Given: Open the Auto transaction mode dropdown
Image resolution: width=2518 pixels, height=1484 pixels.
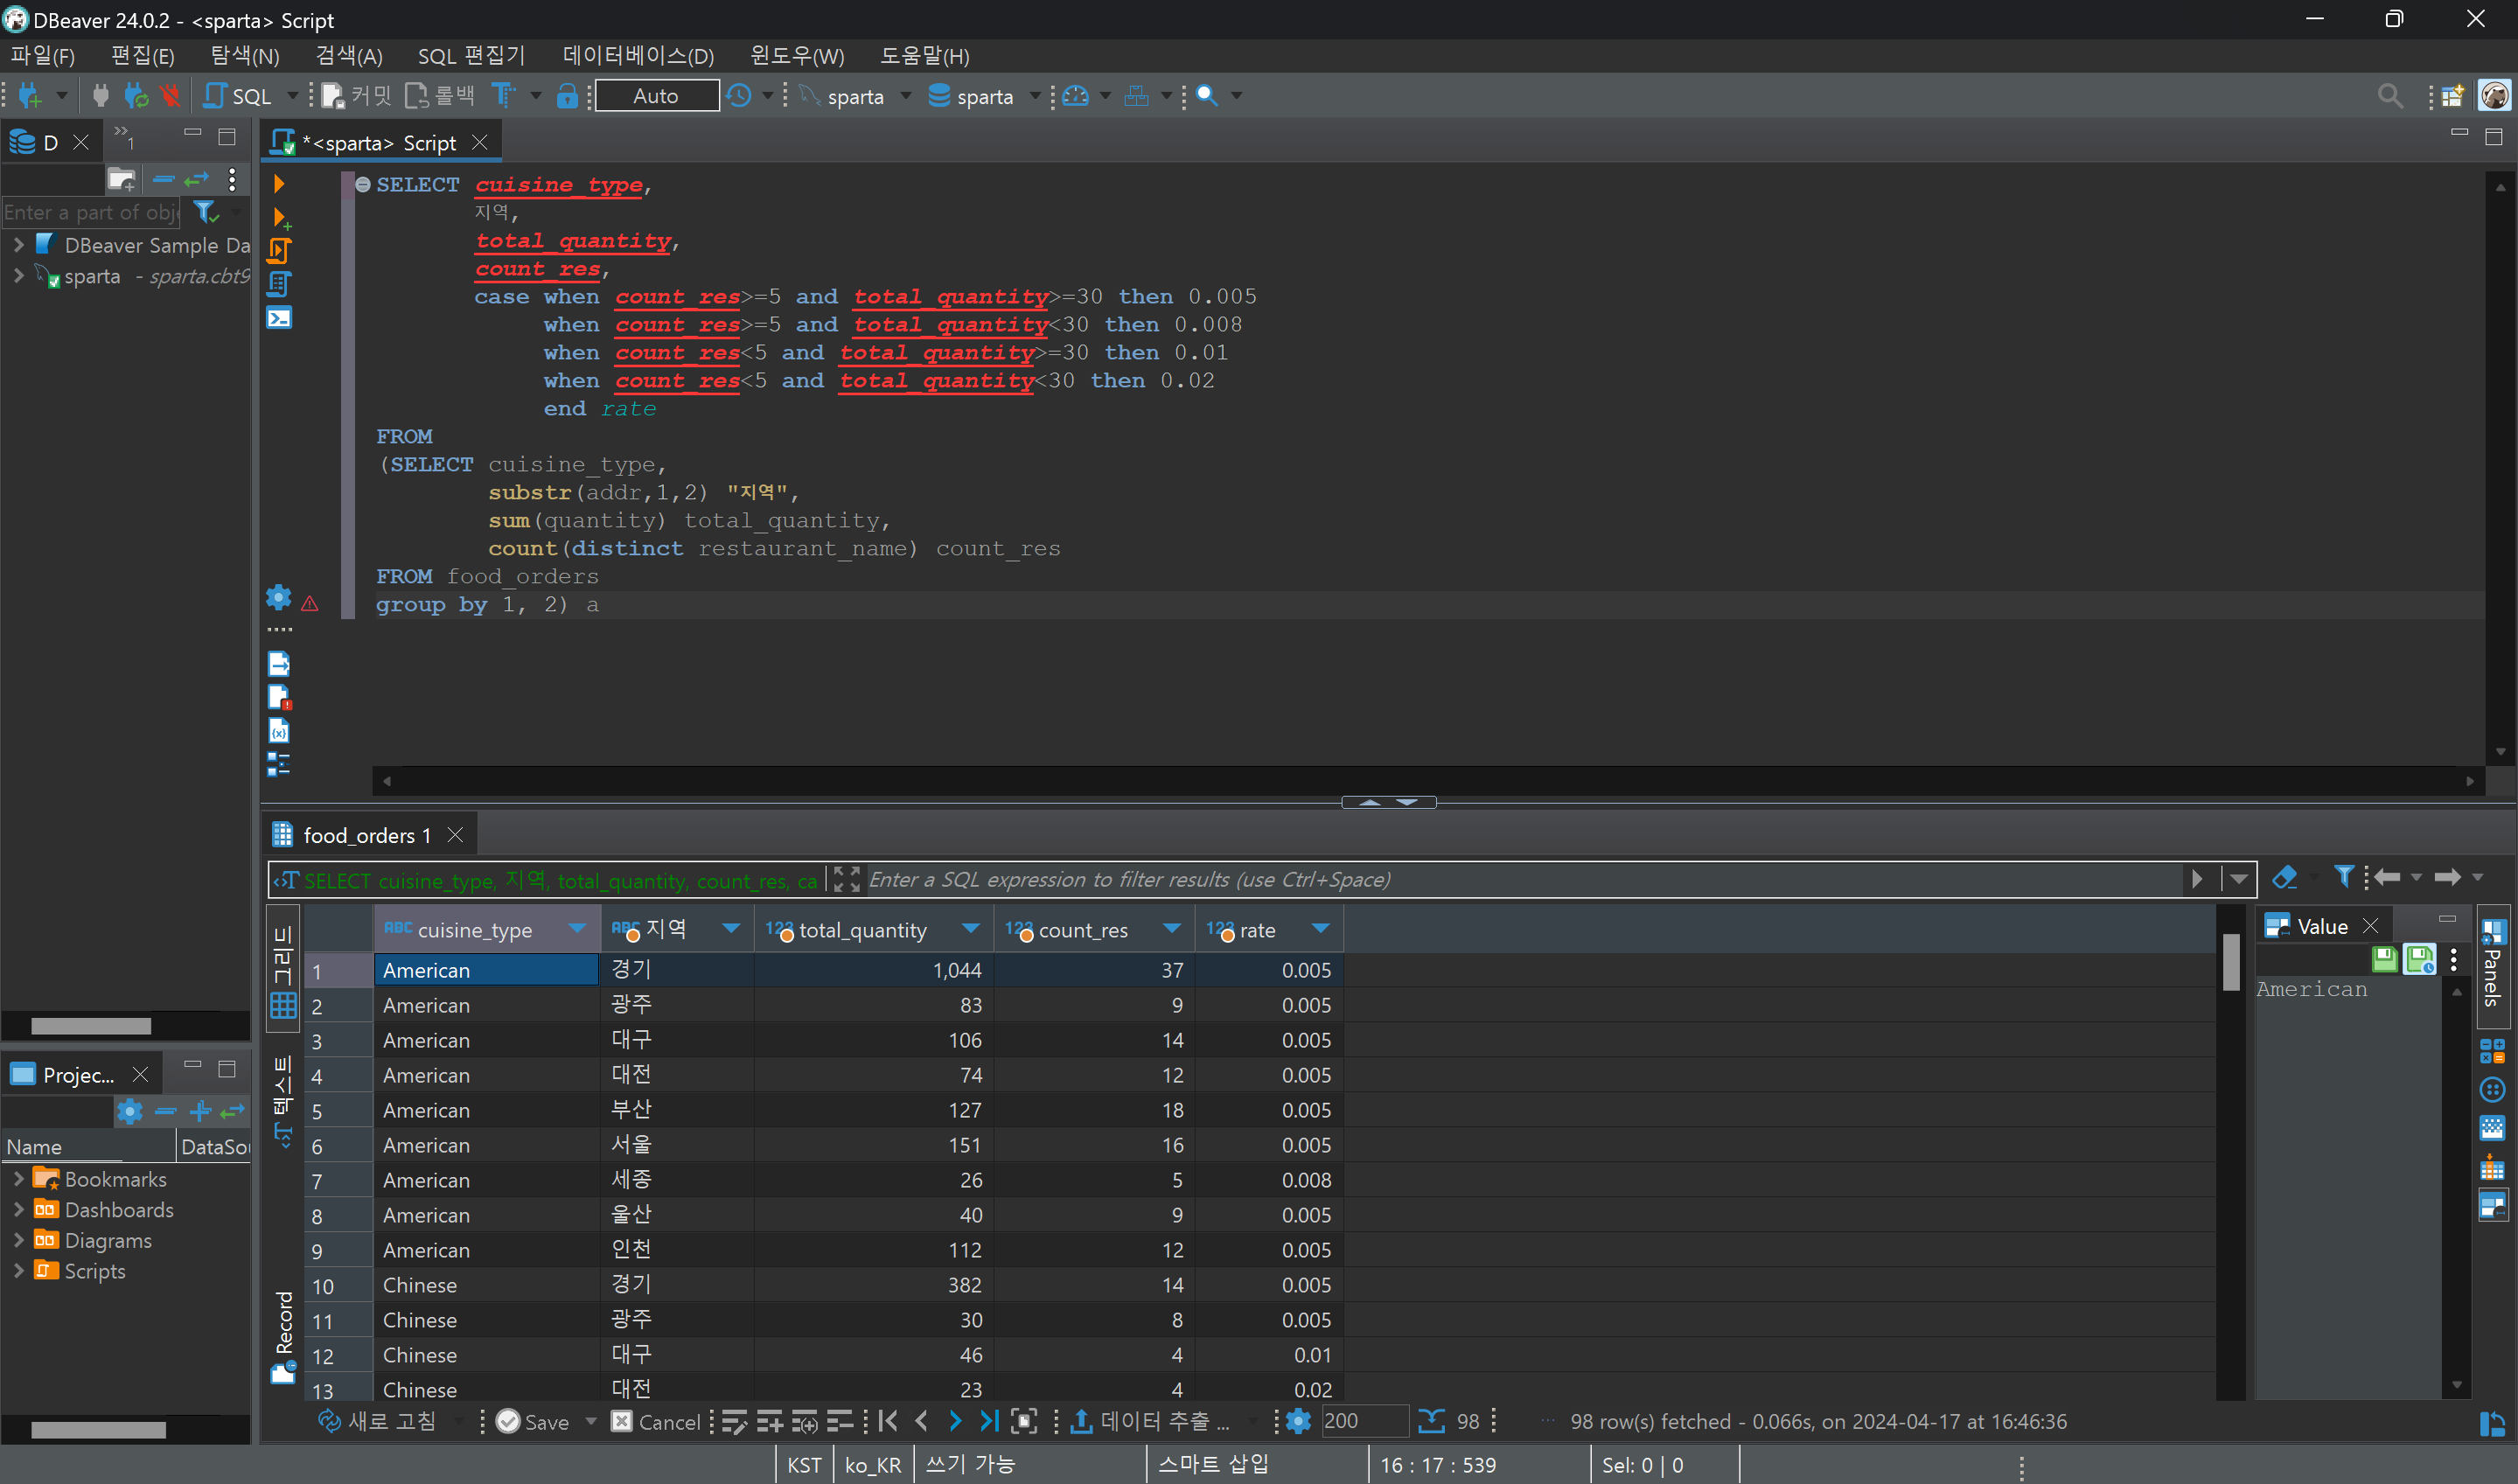Looking at the screenshot, I should (656, 96).
